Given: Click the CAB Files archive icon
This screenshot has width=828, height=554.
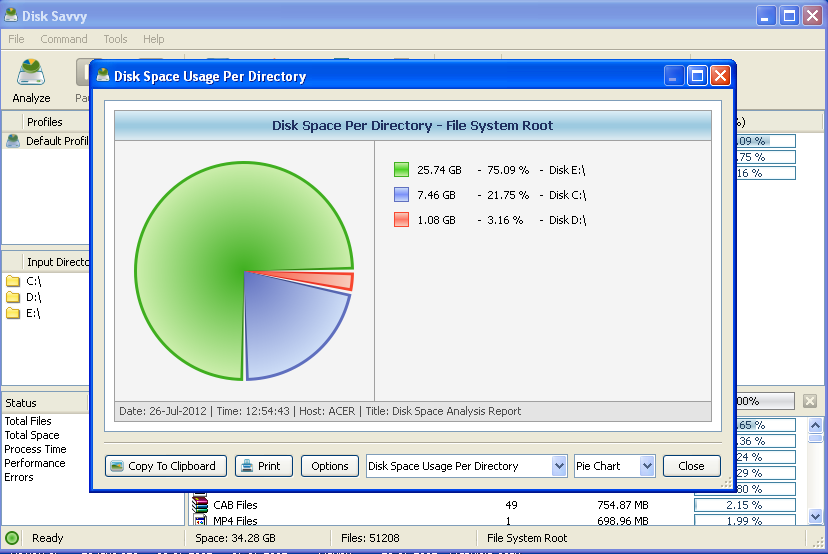Looking at the screenshot, I should coord(200,504).
